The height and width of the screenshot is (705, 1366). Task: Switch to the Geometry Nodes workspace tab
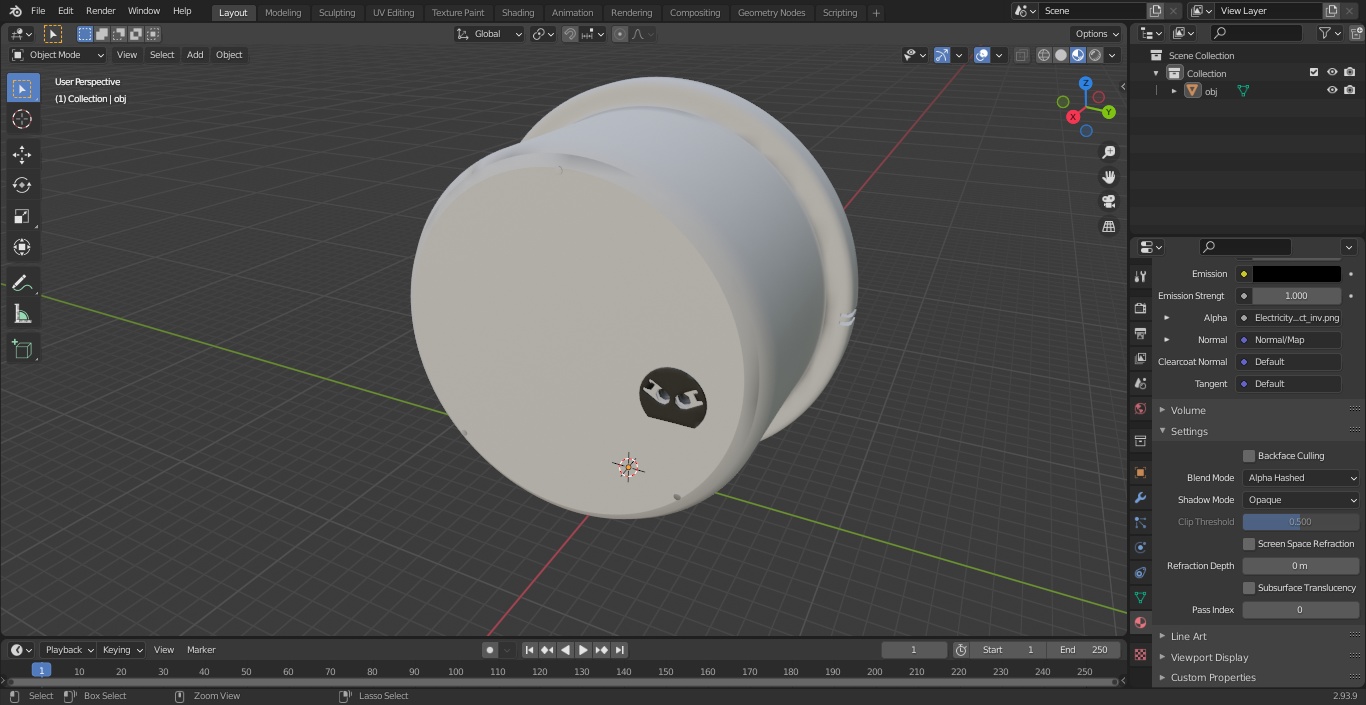click(x=771, y=13)
